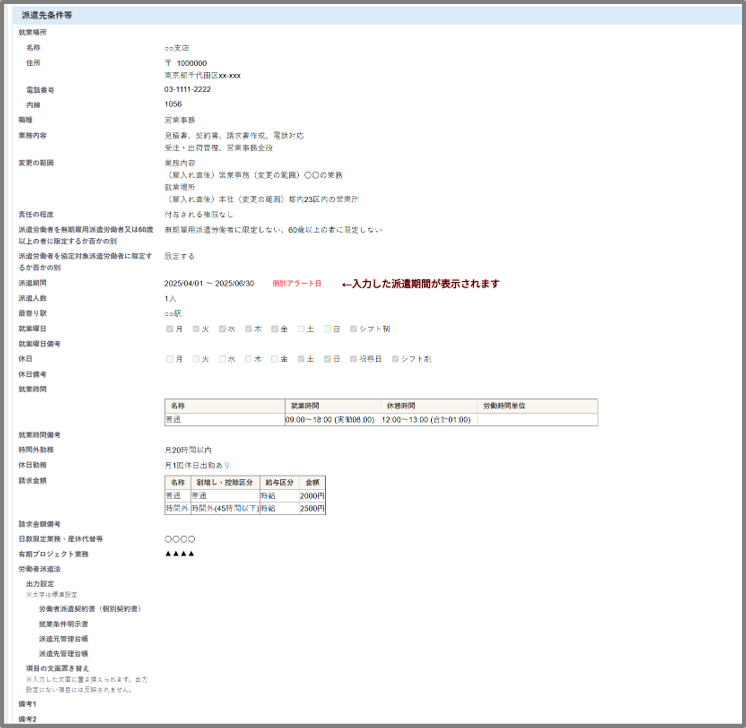This screenshot has width=746, height=728.
Task: Toggle 木 checkbox in 就業曜日 row
Action: tap(248, 329)
